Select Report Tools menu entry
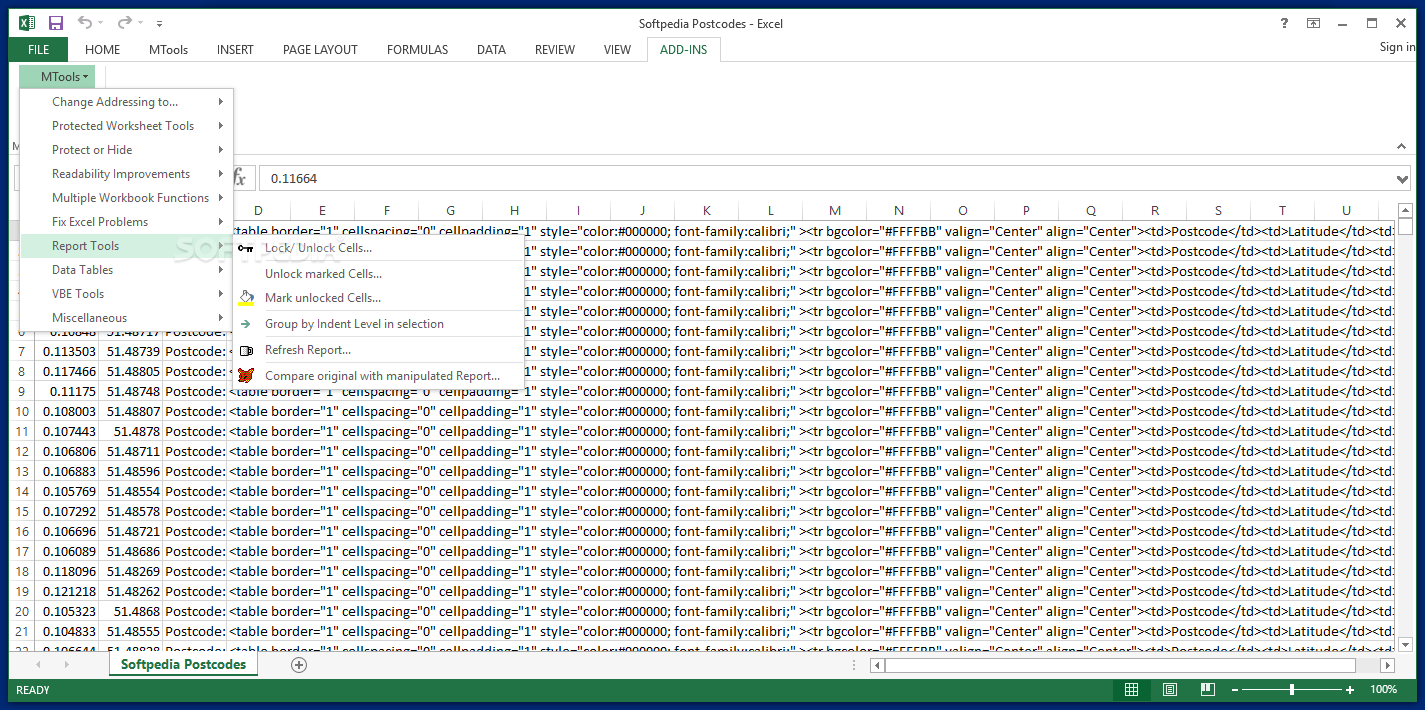The height and width of the screenshot is (710, 1425). (x=126, y=245)
